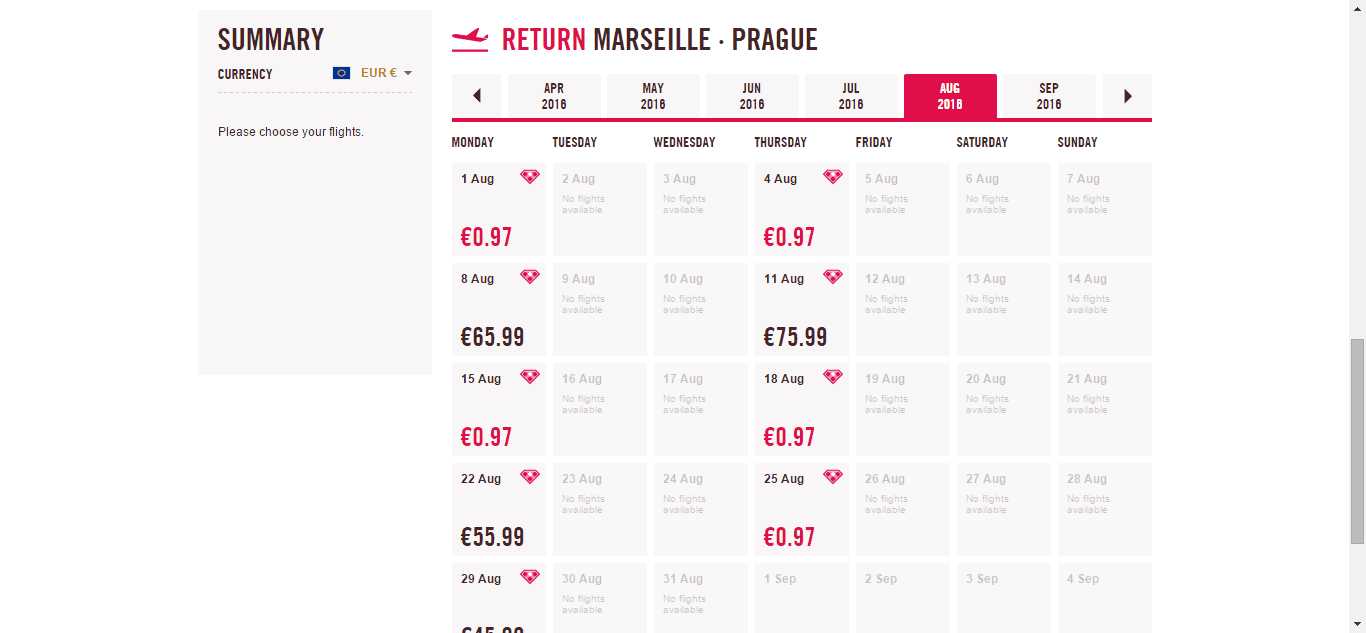
Task: Open the JUL 2016 month tab
Action: coord(851,96)
